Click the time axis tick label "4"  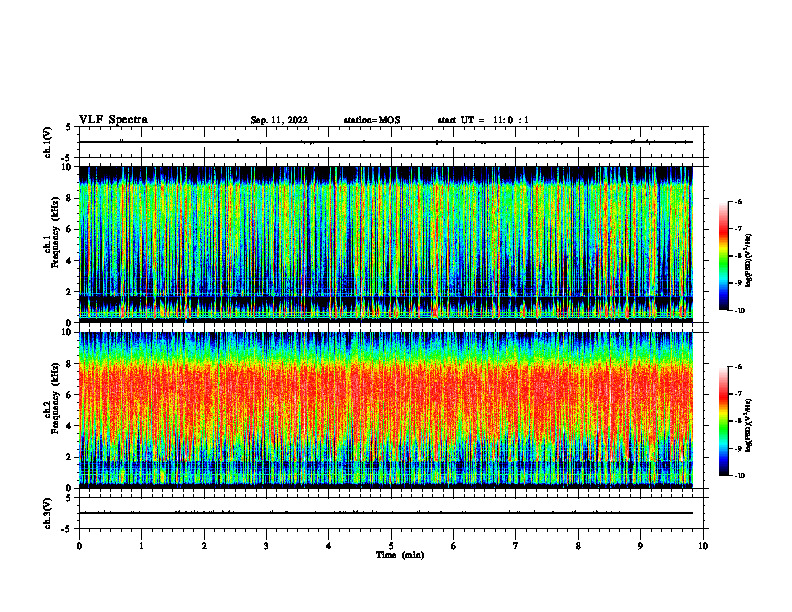(x=329, y=546)
